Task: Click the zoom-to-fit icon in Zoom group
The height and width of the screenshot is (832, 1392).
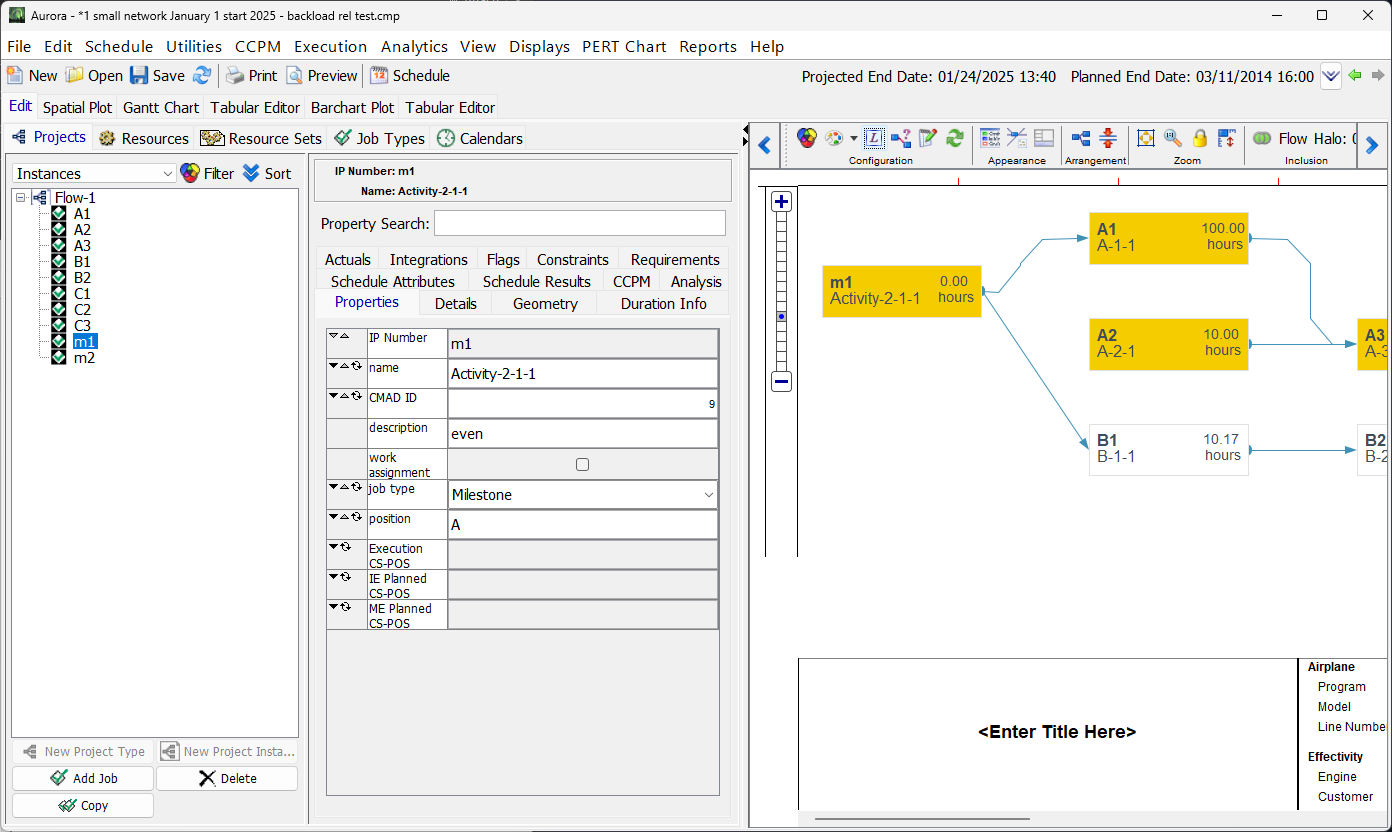Action: coord(1146,139)
